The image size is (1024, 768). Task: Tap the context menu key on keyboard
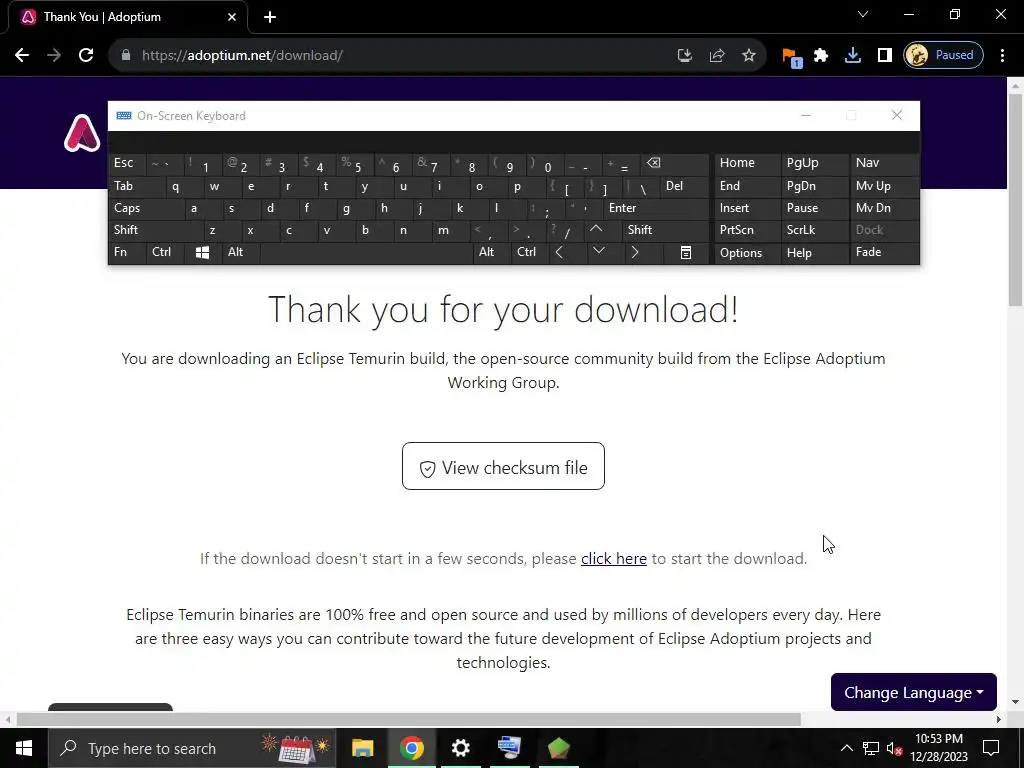[x=685, y=253]
